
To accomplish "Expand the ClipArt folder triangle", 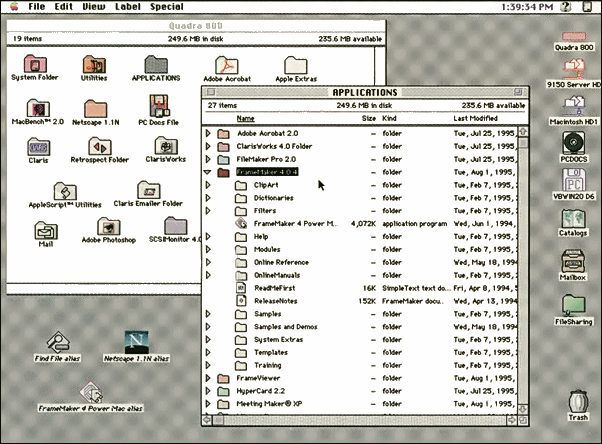I will (208, 185).
